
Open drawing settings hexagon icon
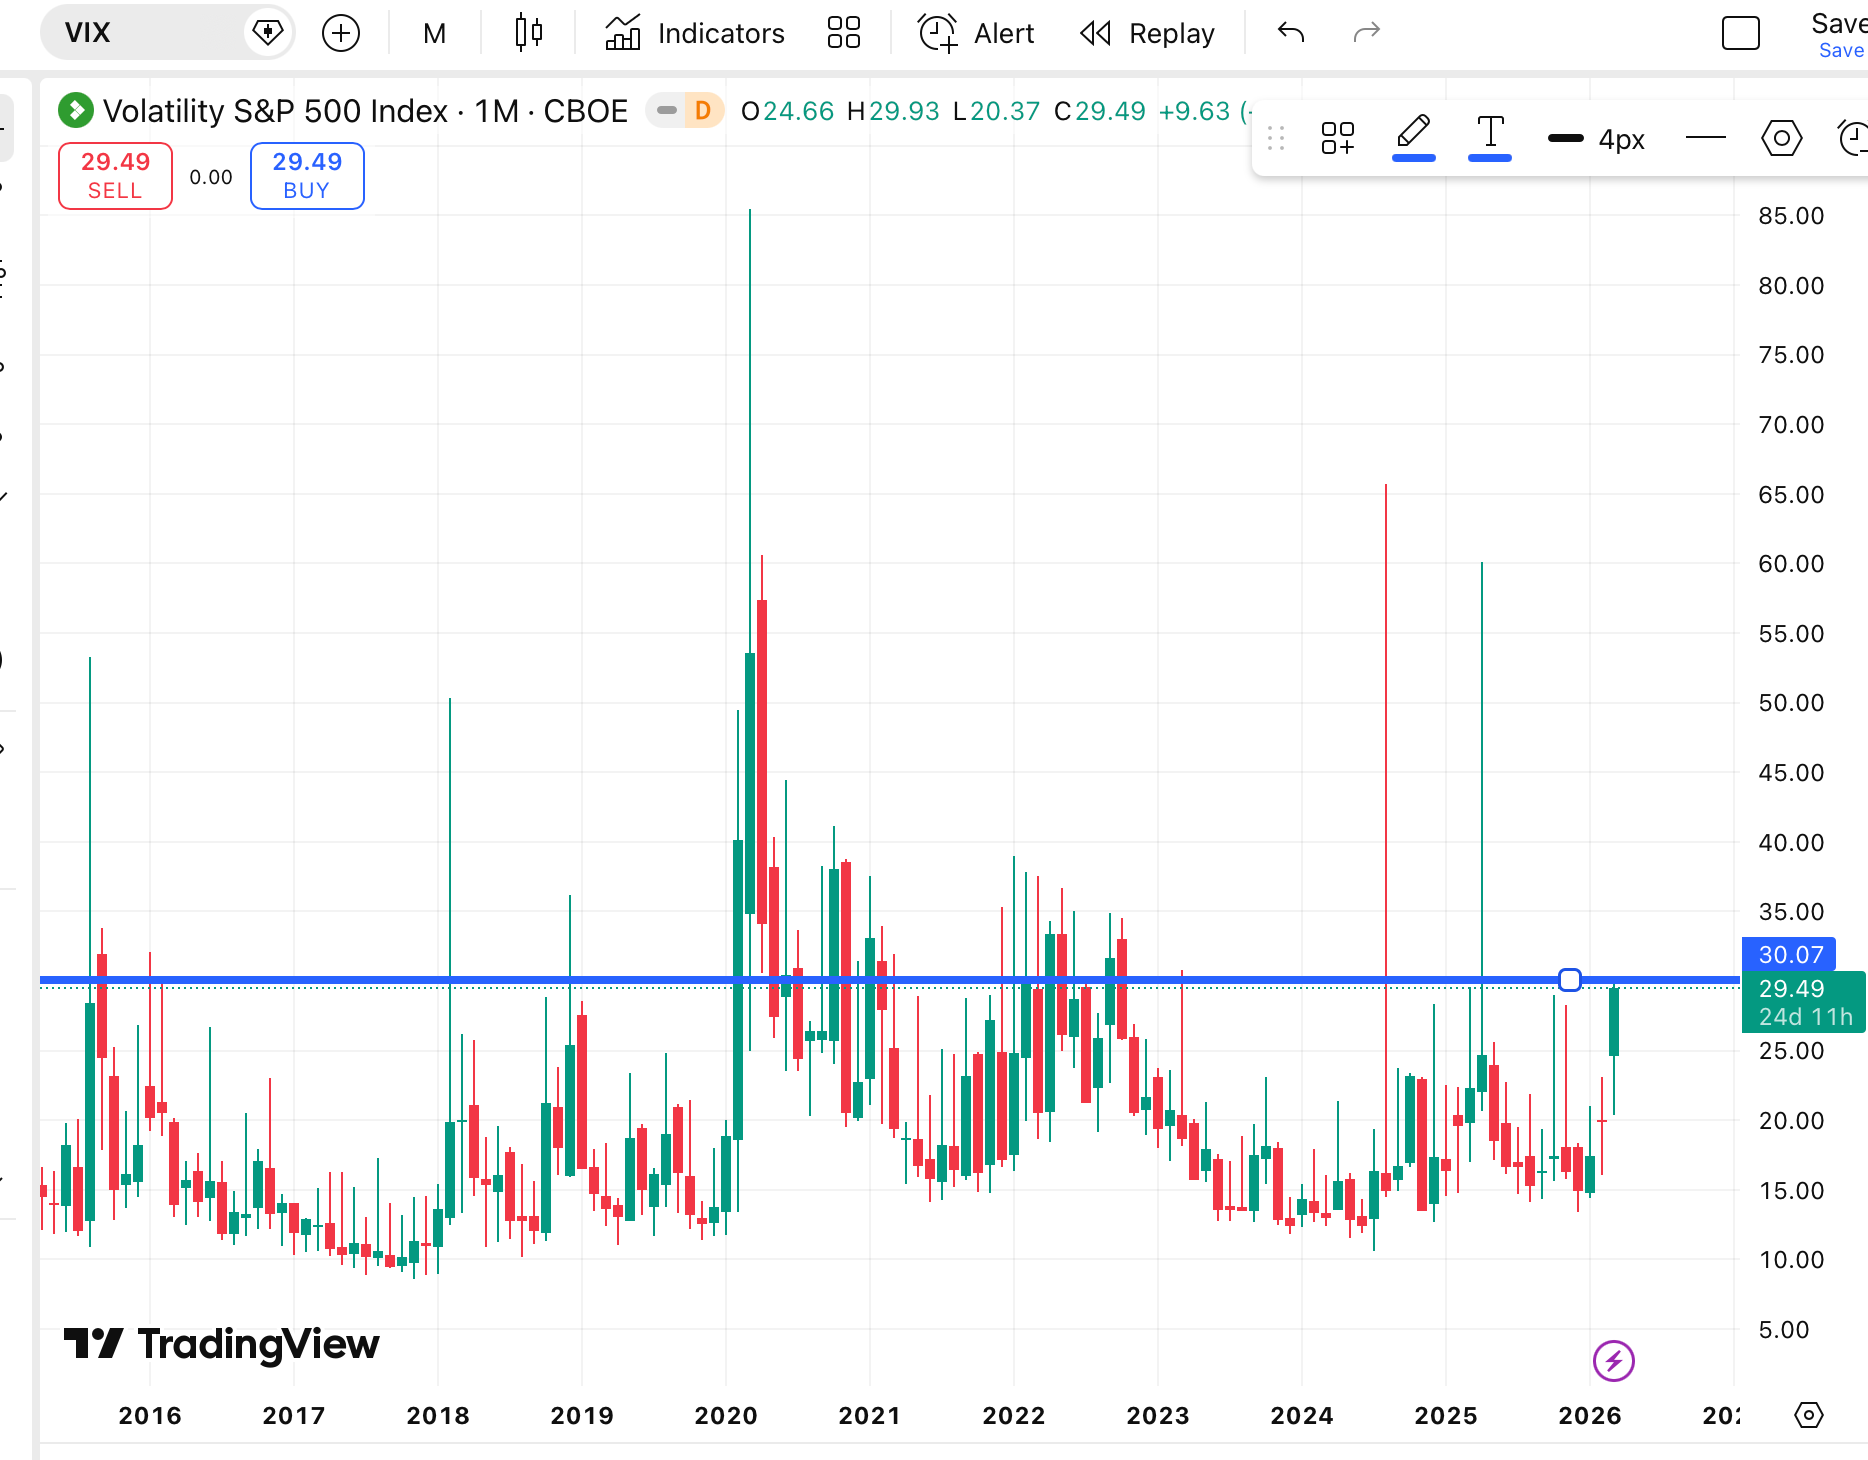[x=1781, y=138]
